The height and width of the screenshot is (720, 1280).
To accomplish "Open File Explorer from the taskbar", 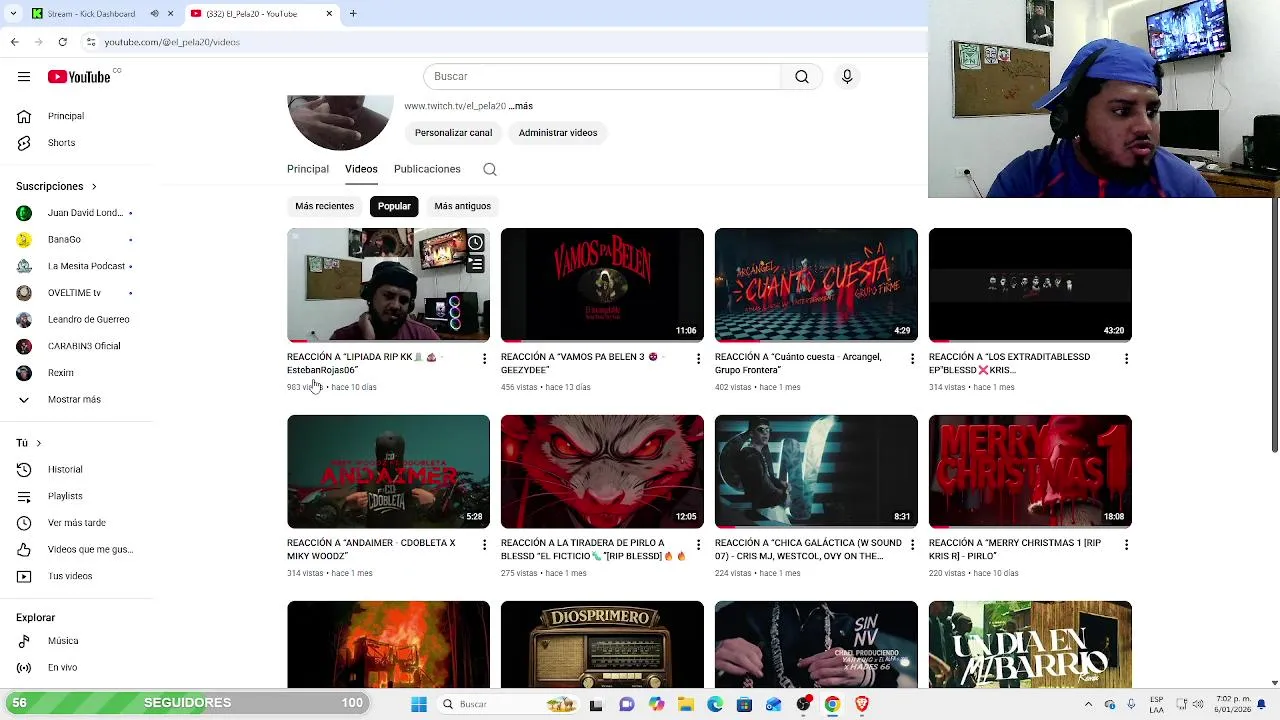I will 686,704.
